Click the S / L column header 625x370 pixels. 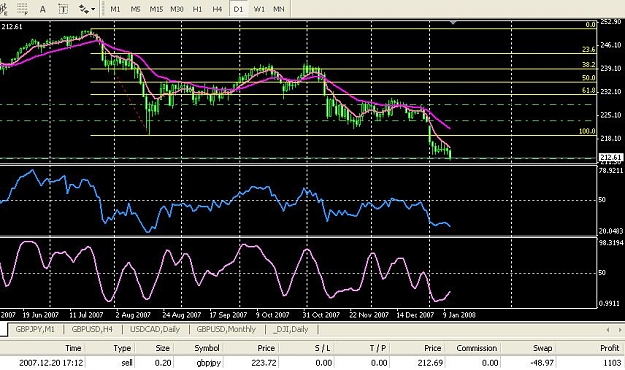coord(322,348)
